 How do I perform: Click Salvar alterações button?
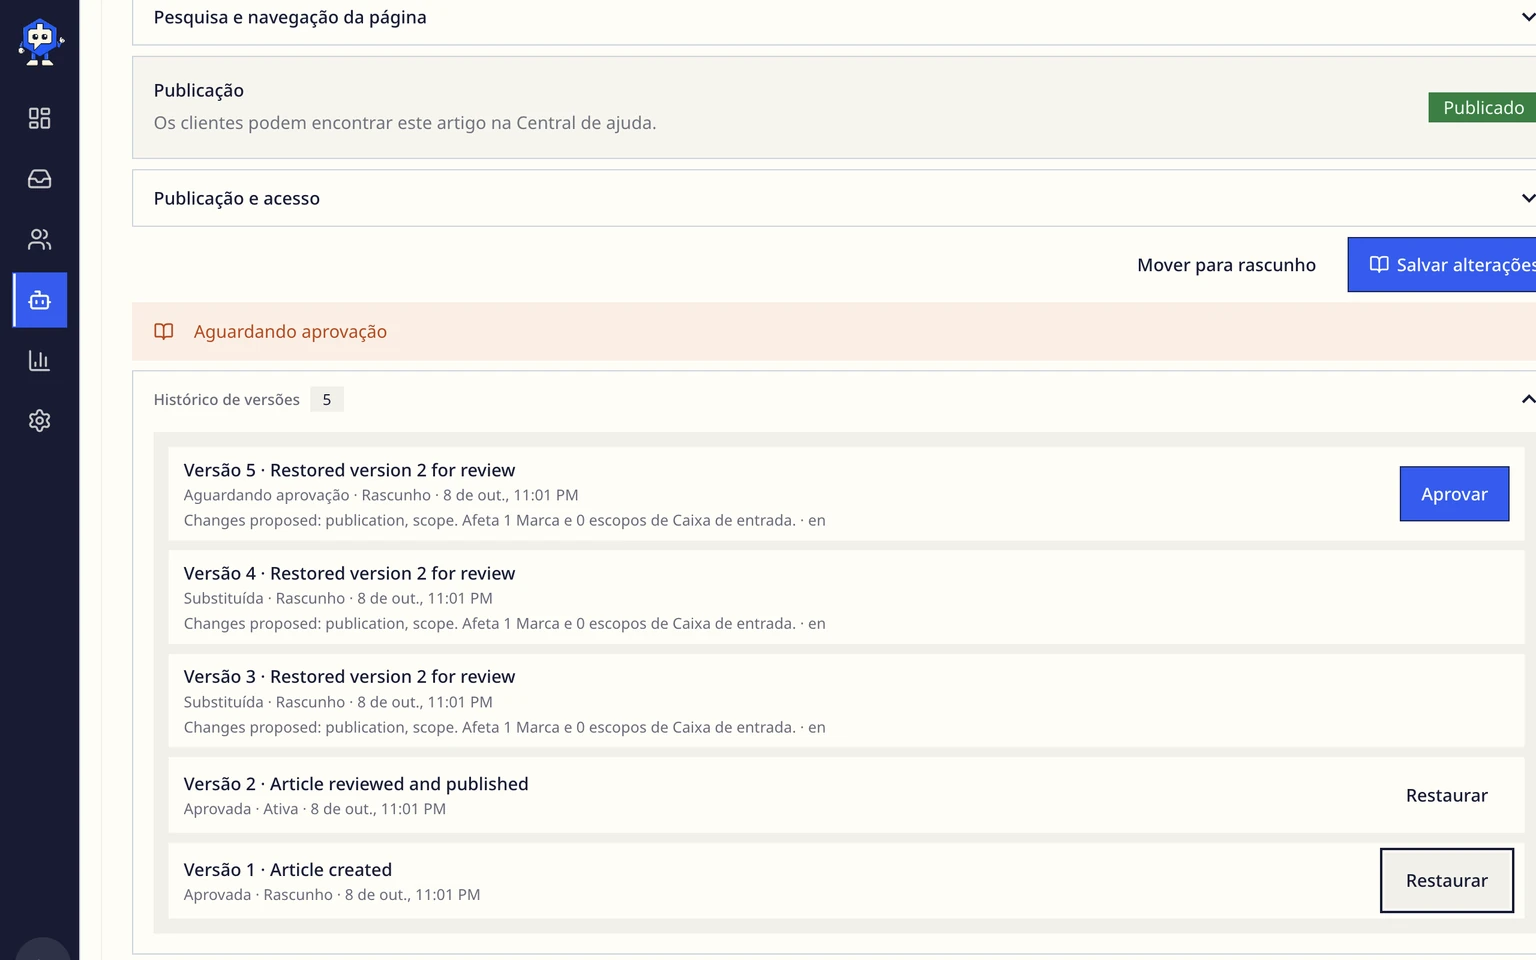1442,265
